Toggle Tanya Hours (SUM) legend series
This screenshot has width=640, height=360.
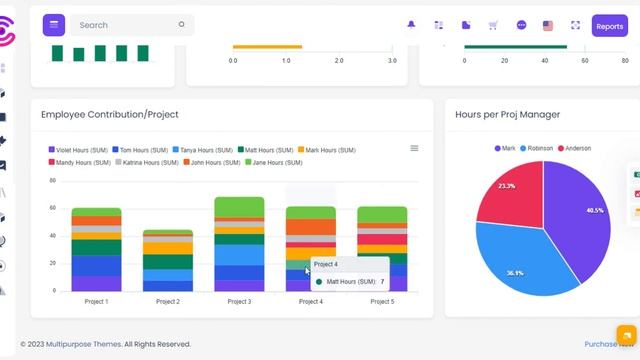[x=203, y=150]
